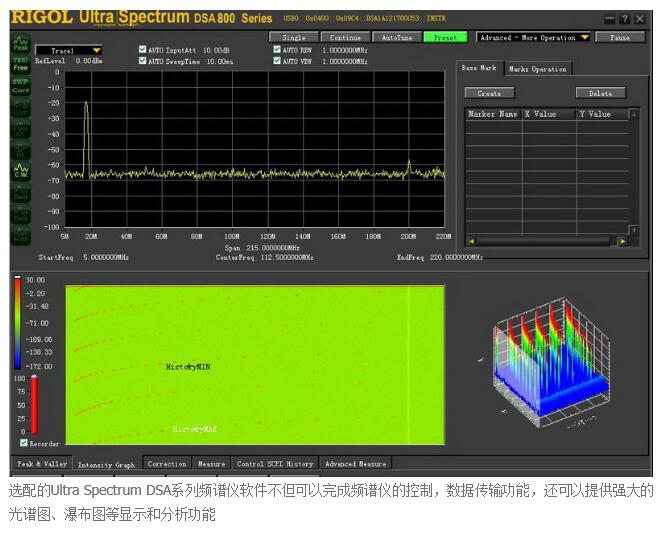Toggle the Recorder checkbox
Image resolution: width=659 pixels, height=533 pixels.
[x=24, y=443]
